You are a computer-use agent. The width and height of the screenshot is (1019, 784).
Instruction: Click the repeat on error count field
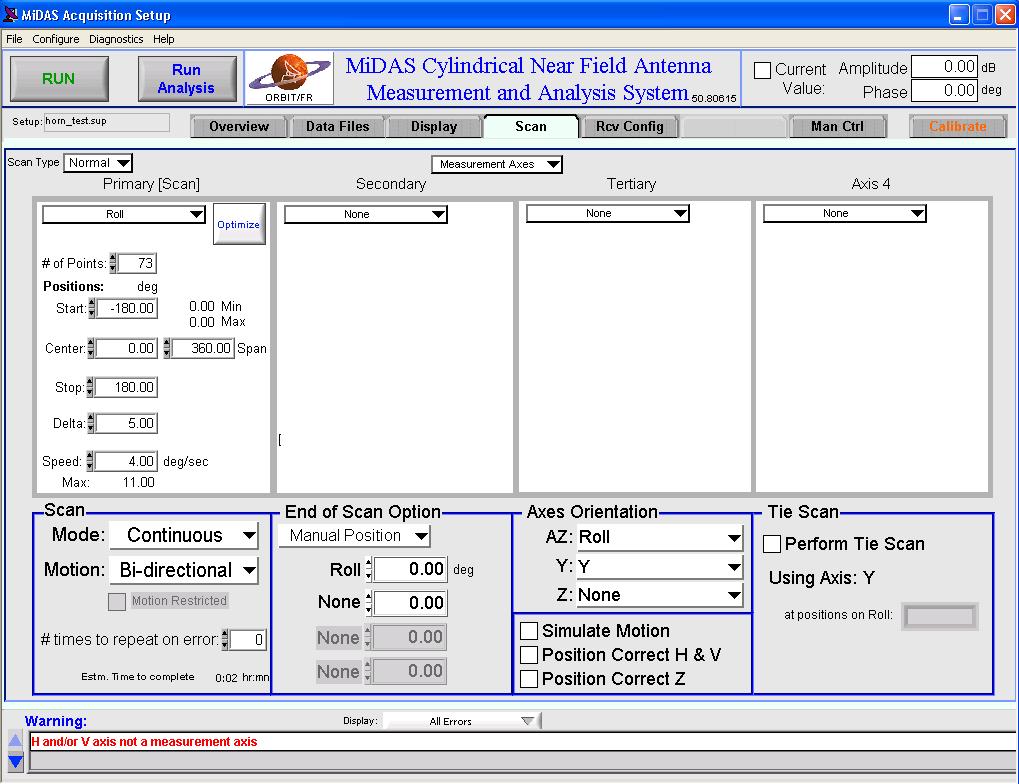(248, 640)
